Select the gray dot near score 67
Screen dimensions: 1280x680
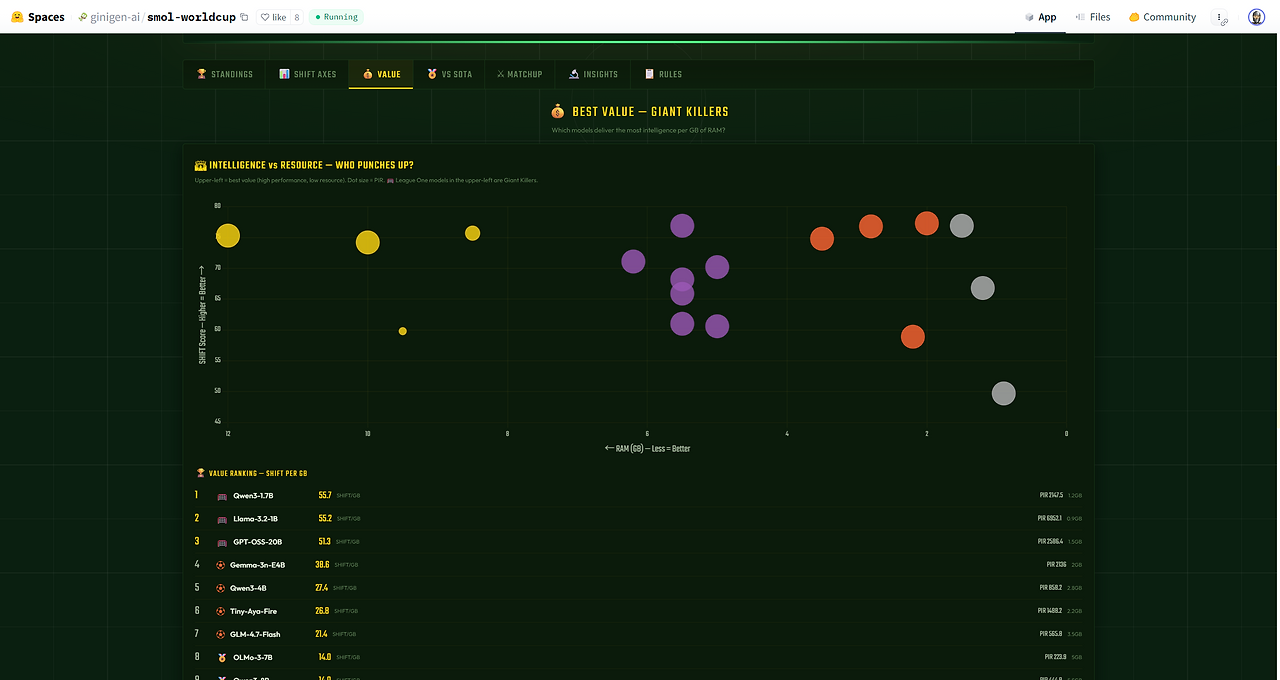click(983, 288)
